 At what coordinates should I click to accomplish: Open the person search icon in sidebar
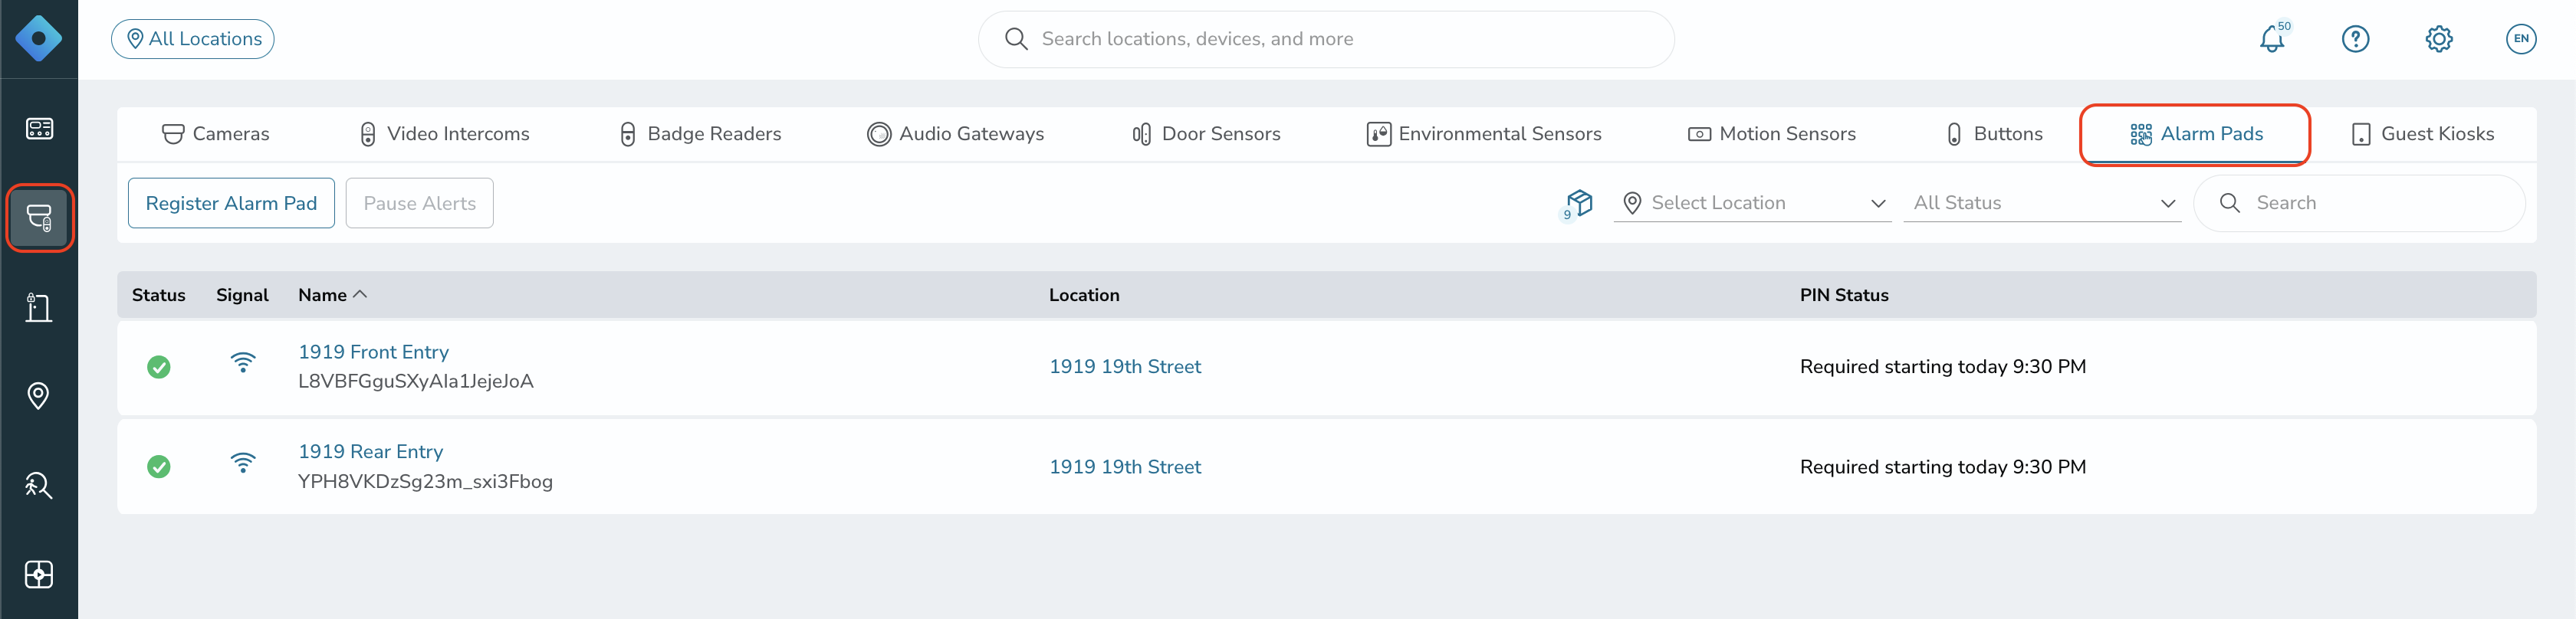point(39,485)
